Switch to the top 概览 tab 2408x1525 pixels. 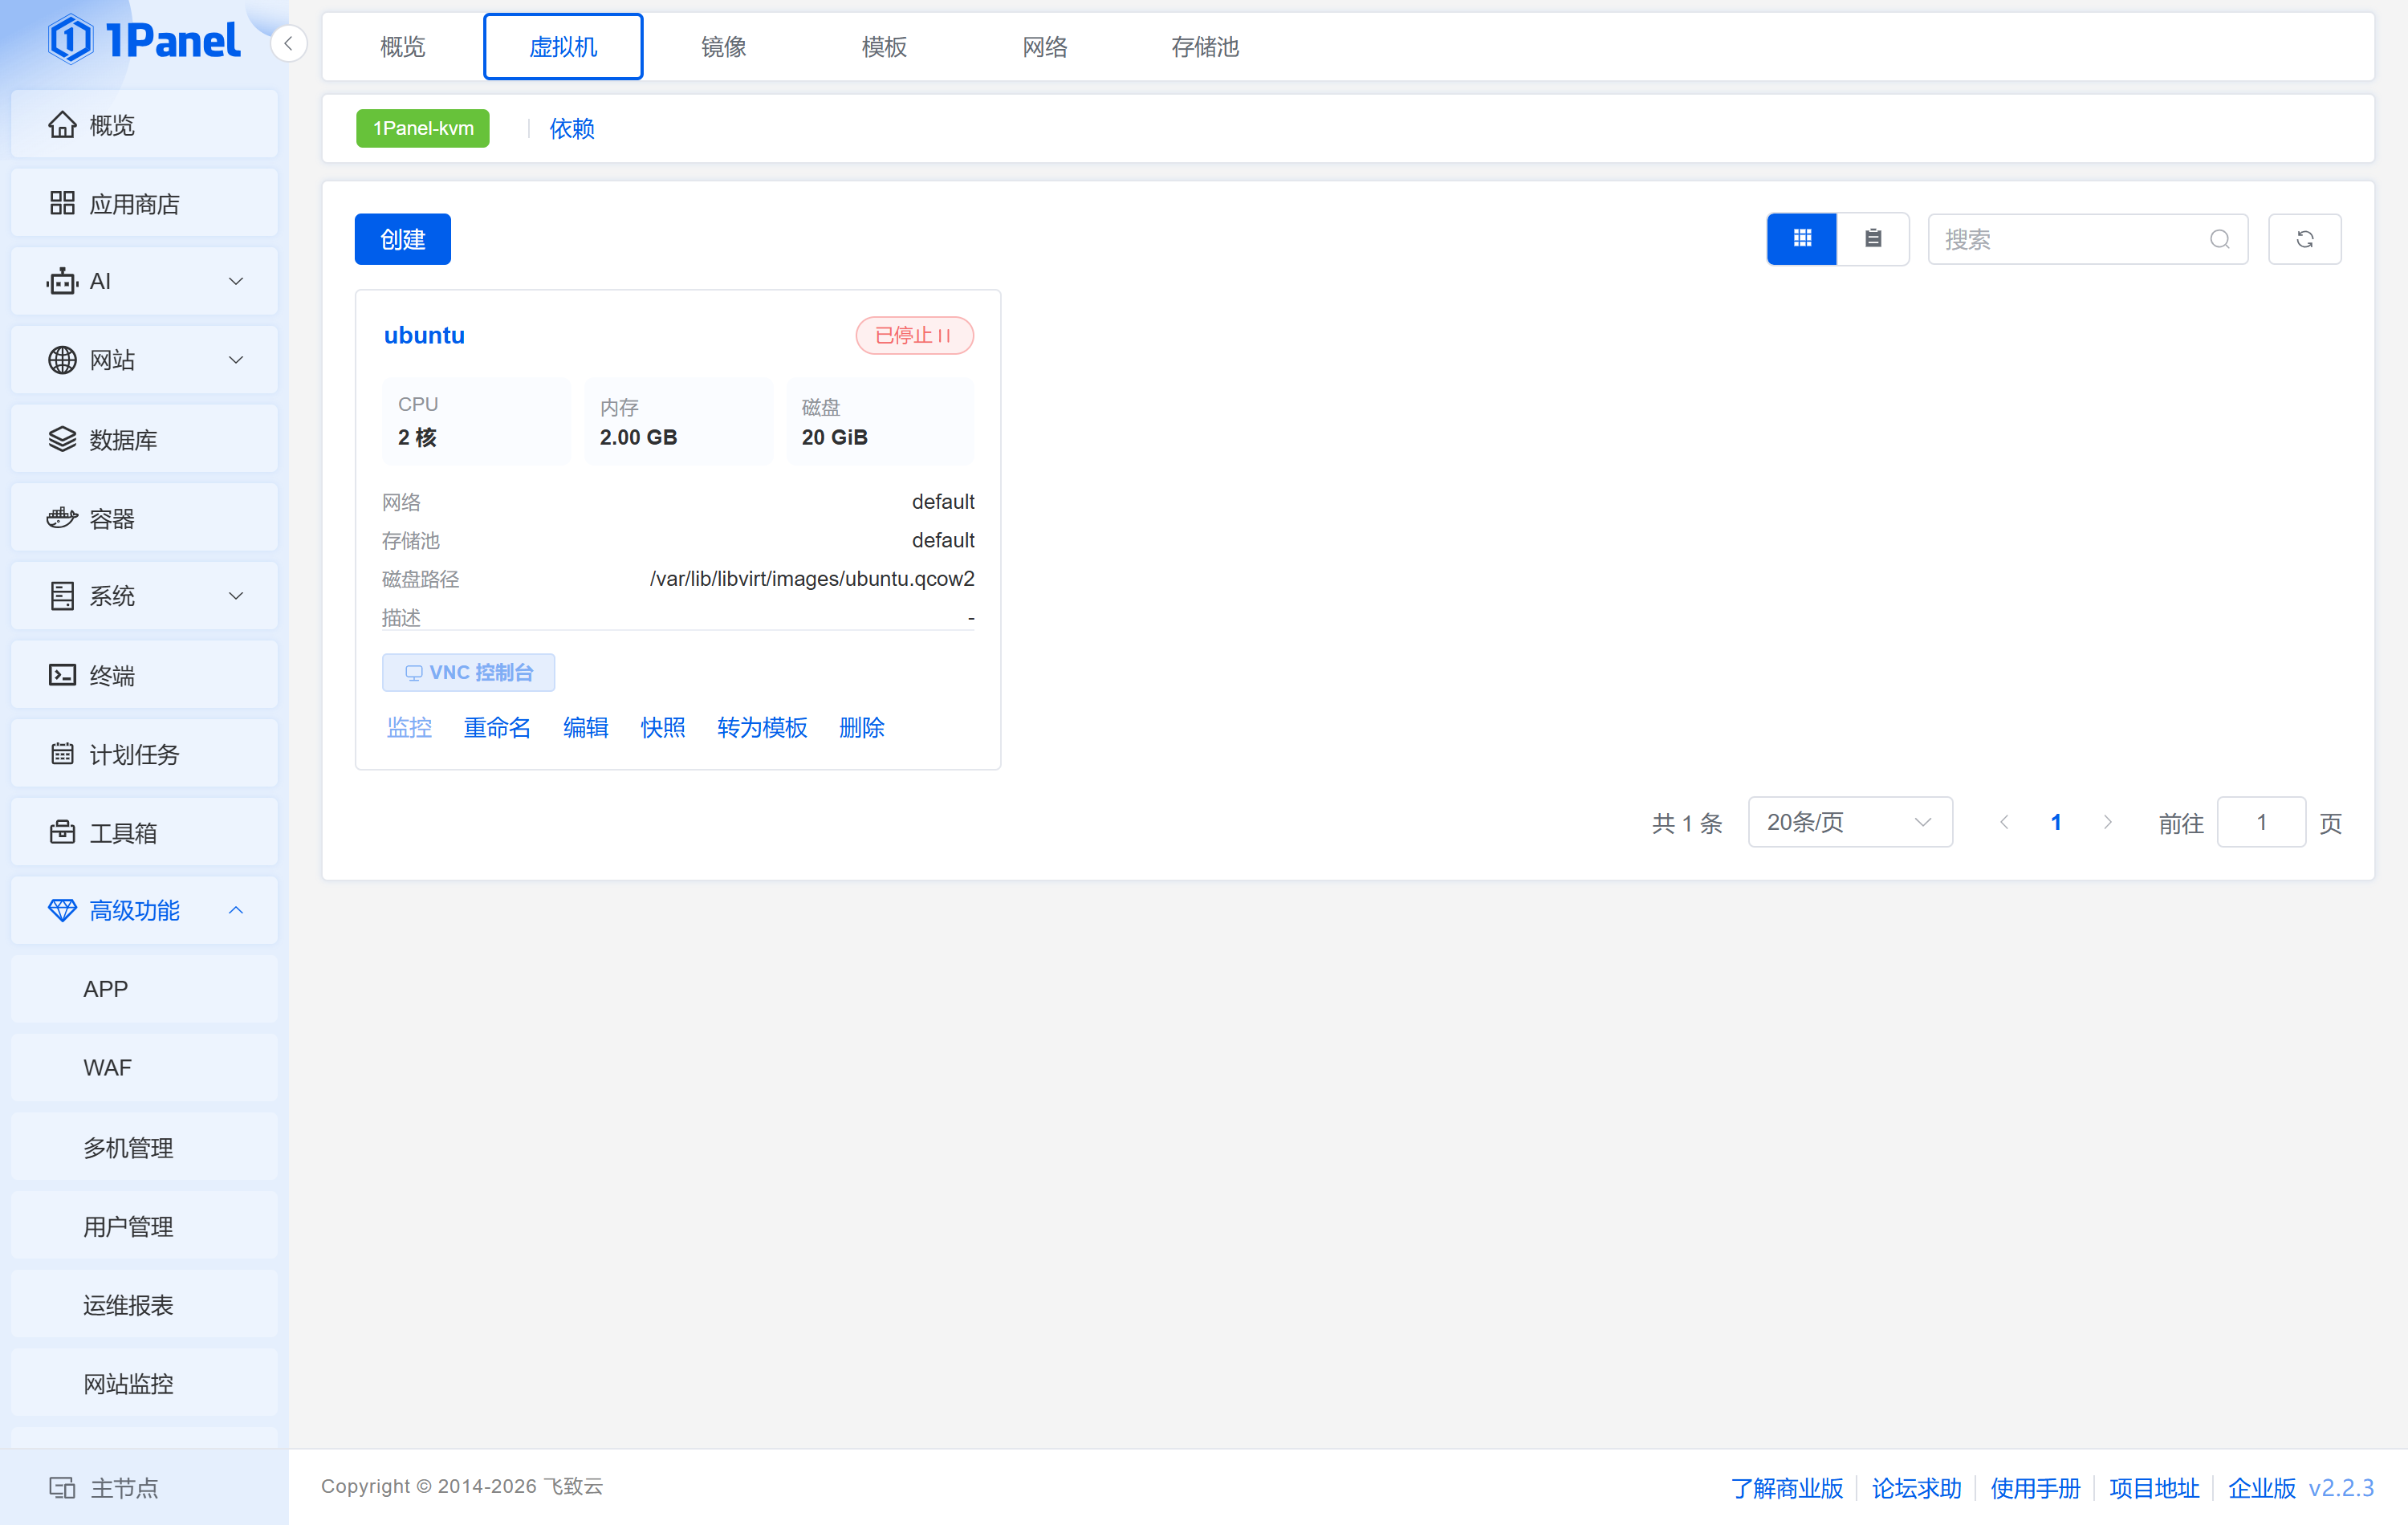403,47
